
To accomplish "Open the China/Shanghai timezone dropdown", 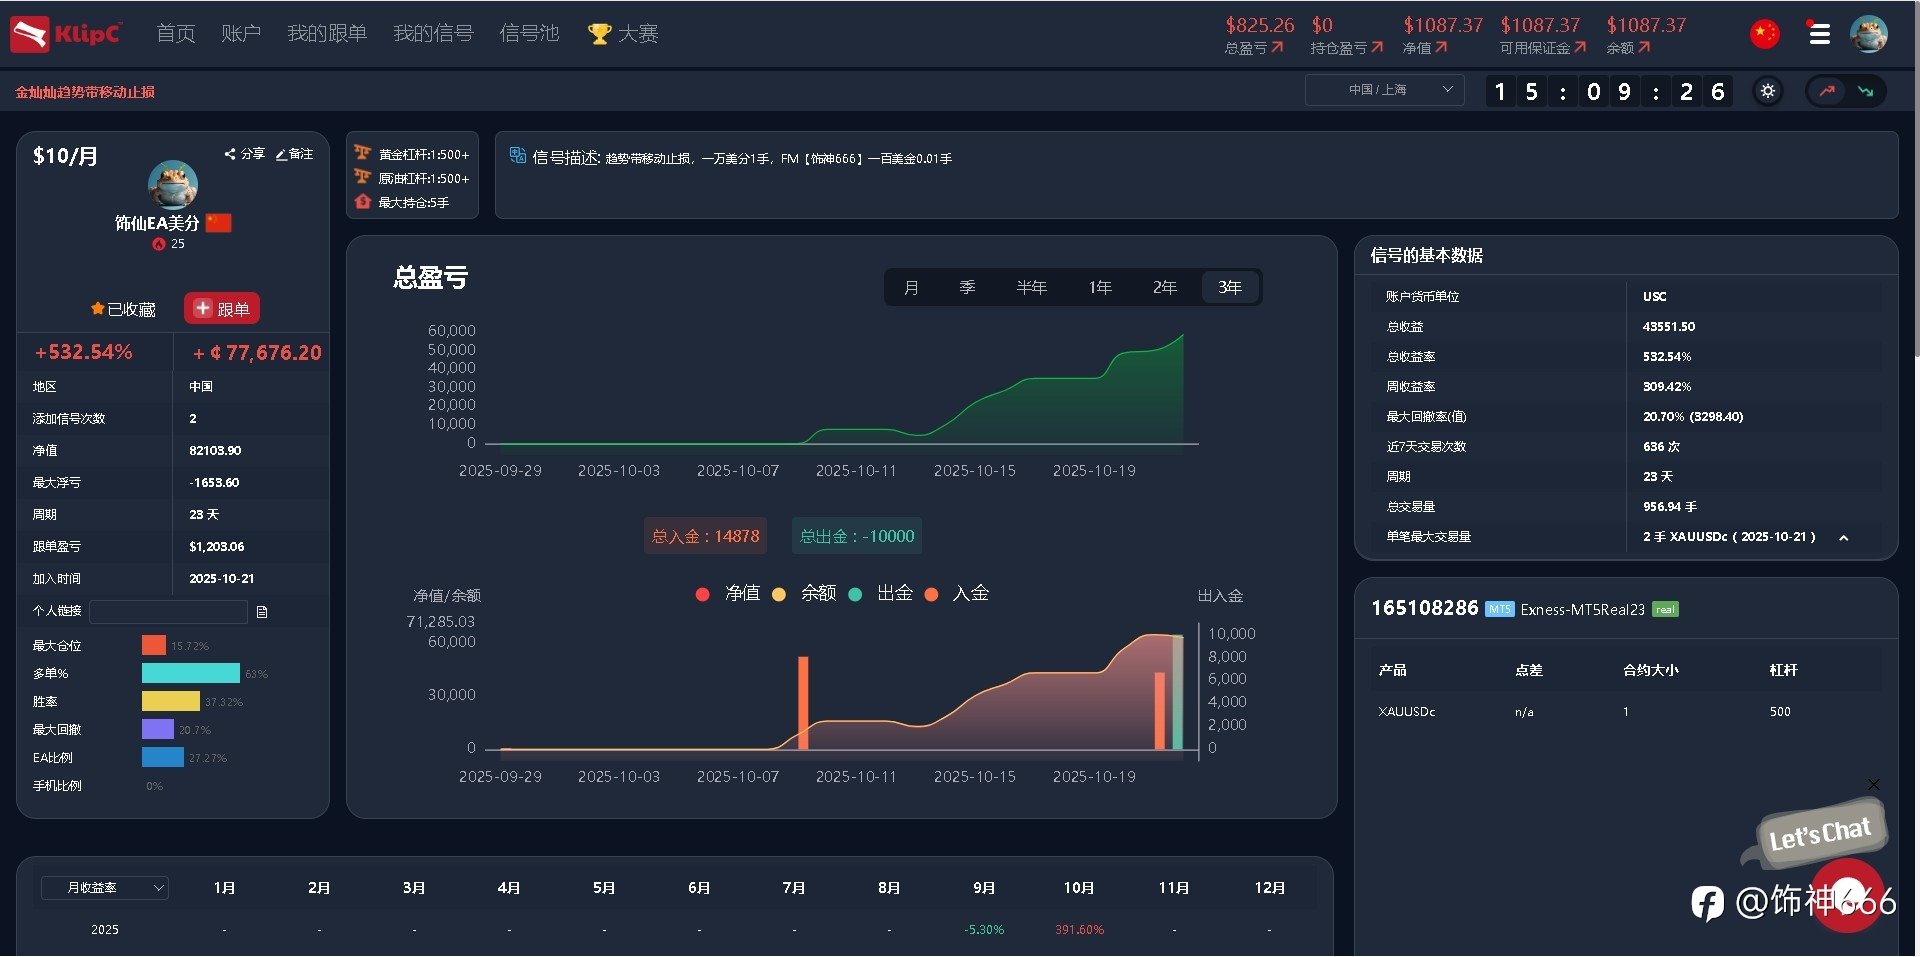I will pyautogui.click(x=1385, y=90).
